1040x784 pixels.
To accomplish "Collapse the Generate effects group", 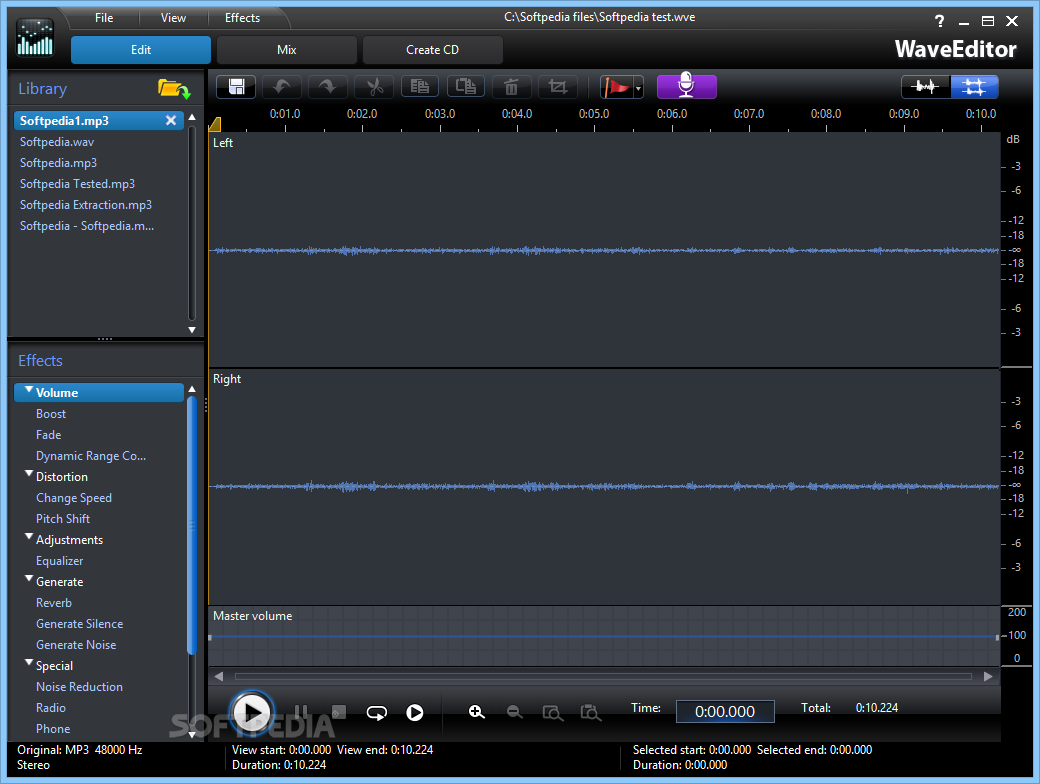I will 29,580.
